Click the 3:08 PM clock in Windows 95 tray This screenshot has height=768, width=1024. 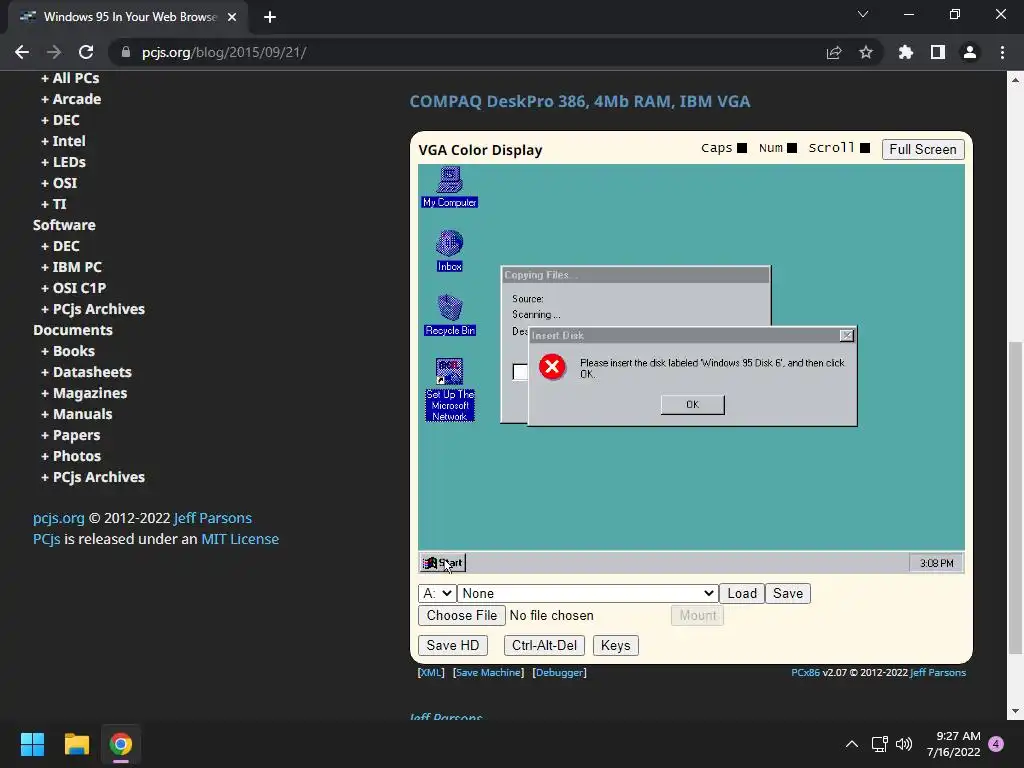point(936,563)
